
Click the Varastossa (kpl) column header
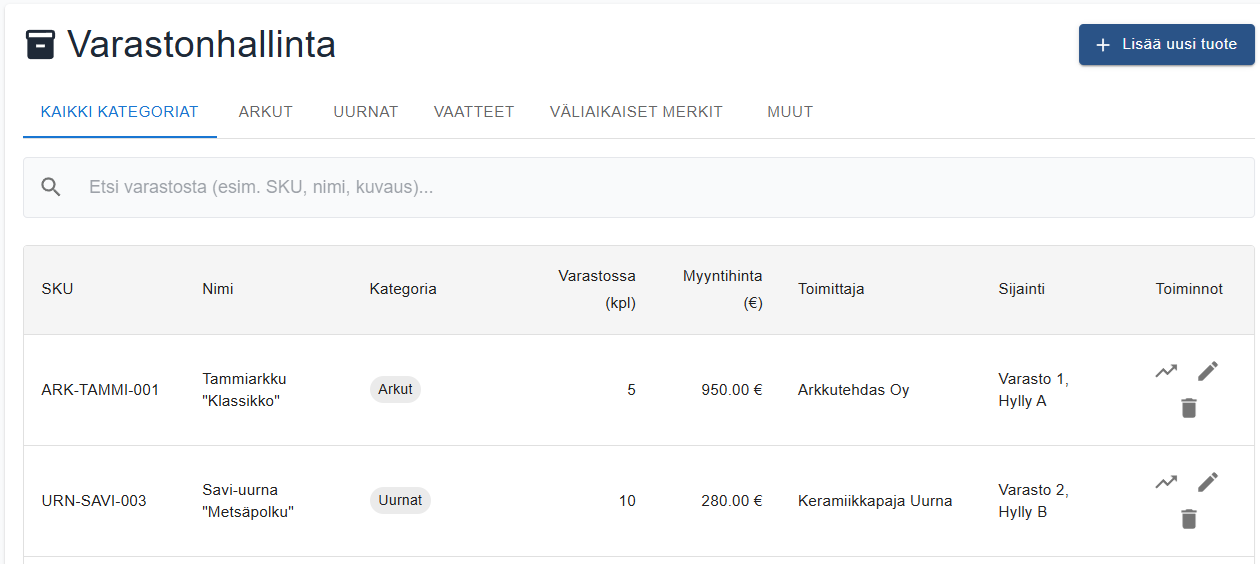point(597,289)
